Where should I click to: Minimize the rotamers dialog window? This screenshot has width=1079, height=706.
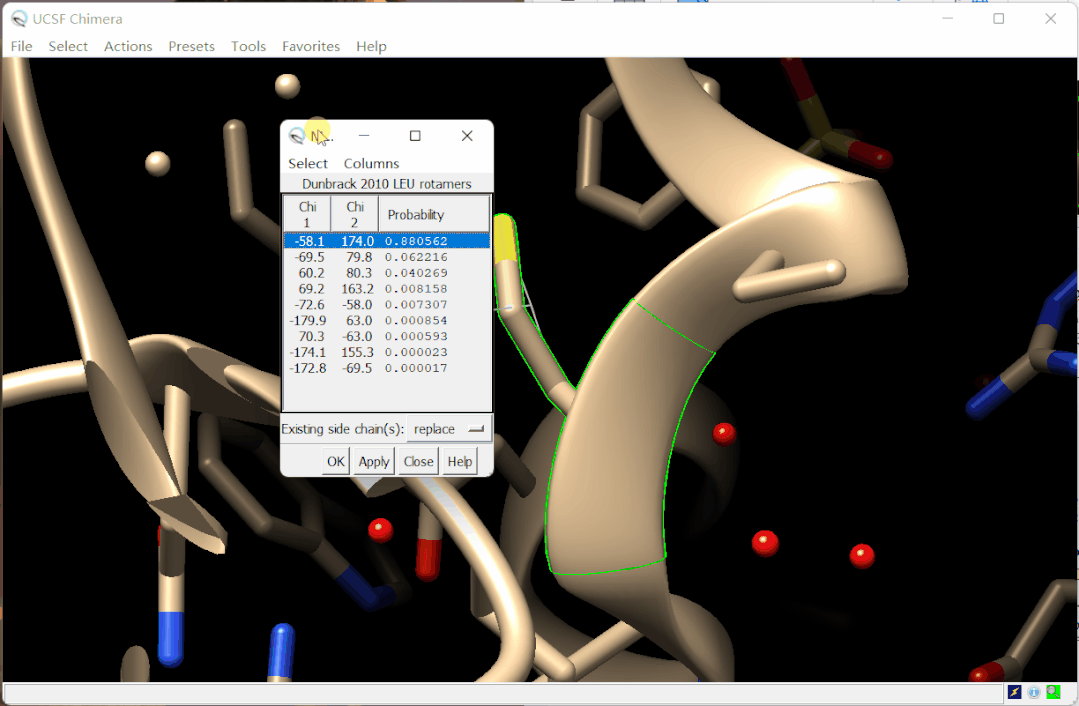point(365,136)
